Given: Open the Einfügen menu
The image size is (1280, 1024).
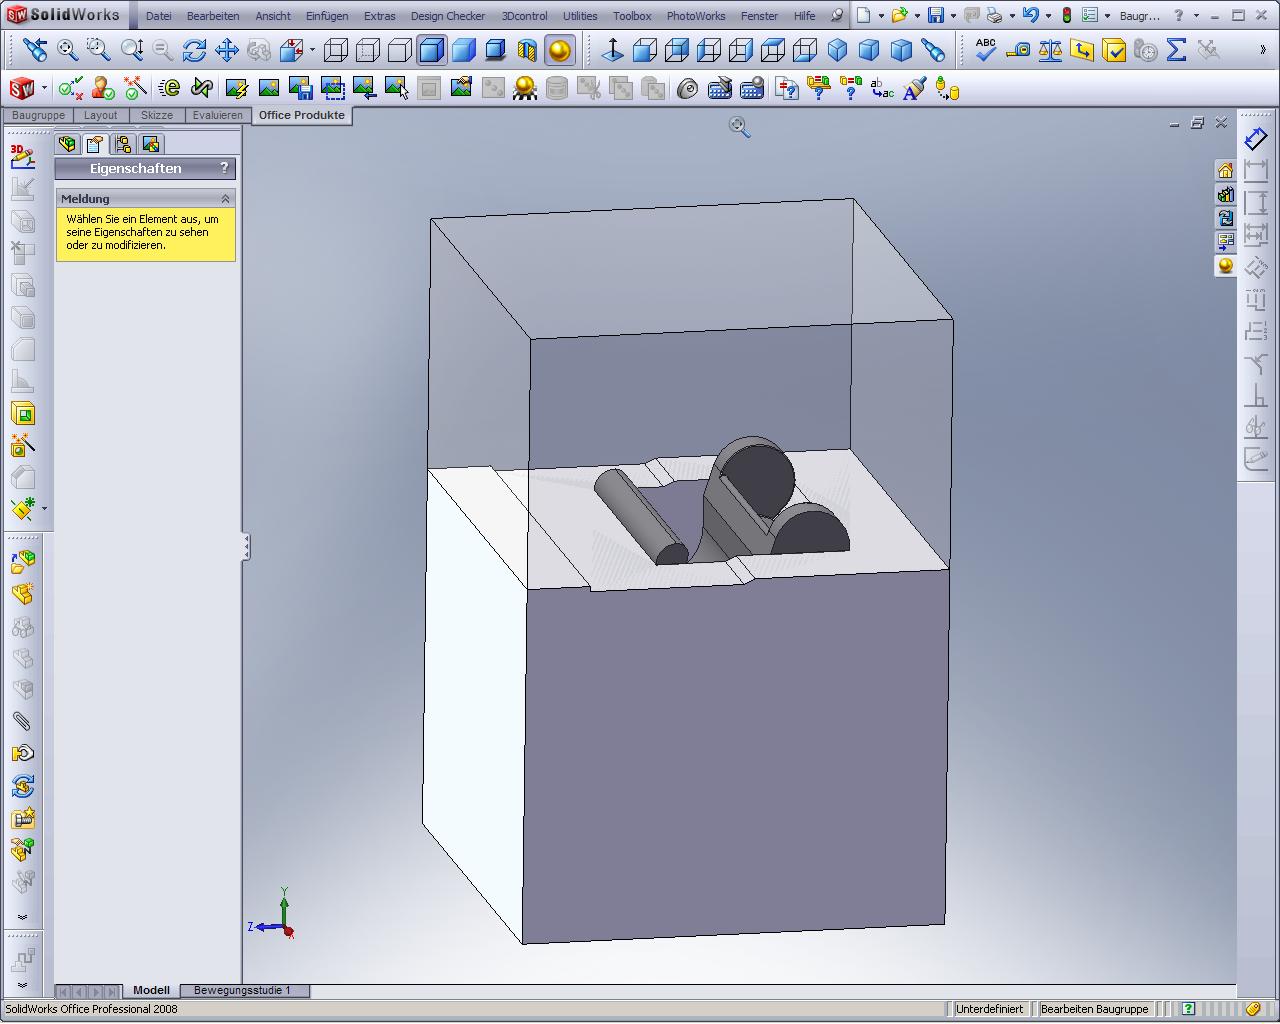Looking at the screenshot, I should (x=327, y=16).
